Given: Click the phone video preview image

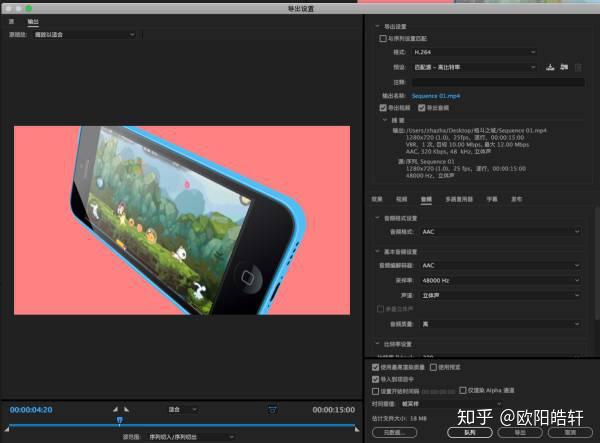Looking at the screenshot, I should [182, 220].
